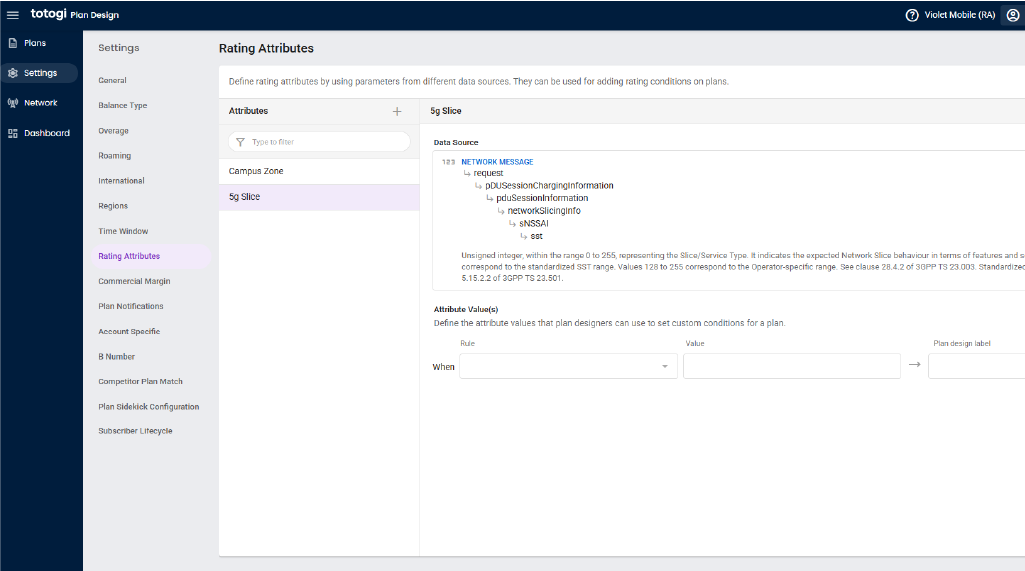Select Subscriber Lifecycle settings
The image size is (1025, 571).
135,431
